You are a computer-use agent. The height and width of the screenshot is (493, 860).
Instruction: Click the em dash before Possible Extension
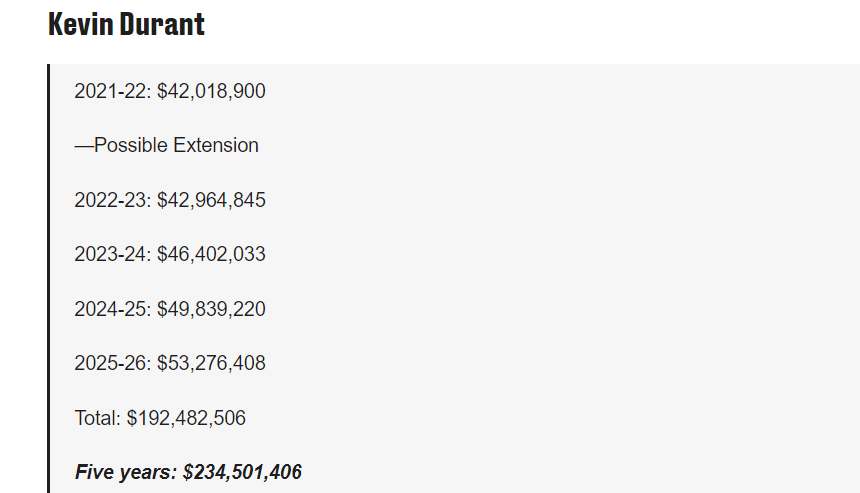[84, 146]
